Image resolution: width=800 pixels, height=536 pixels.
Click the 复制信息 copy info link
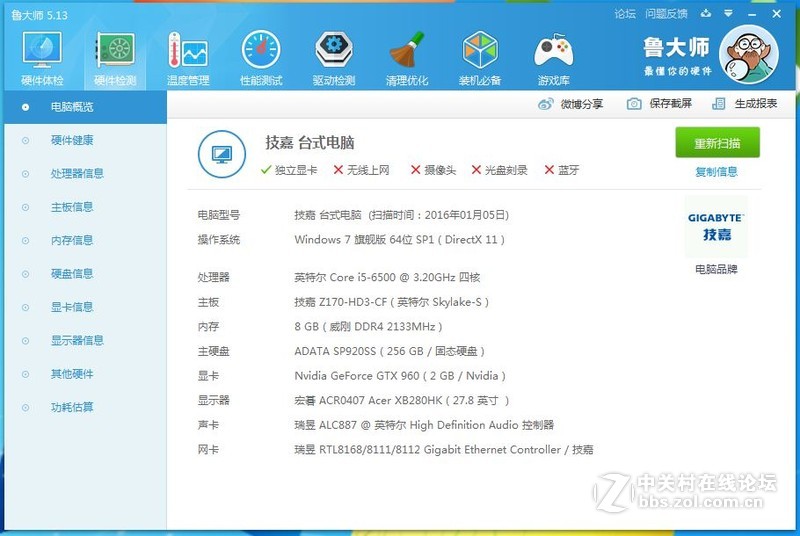[716, 171]
